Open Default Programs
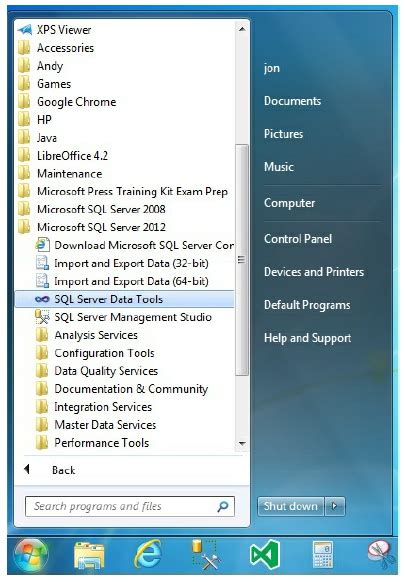 pyautogui.click(x=307, y=305)
